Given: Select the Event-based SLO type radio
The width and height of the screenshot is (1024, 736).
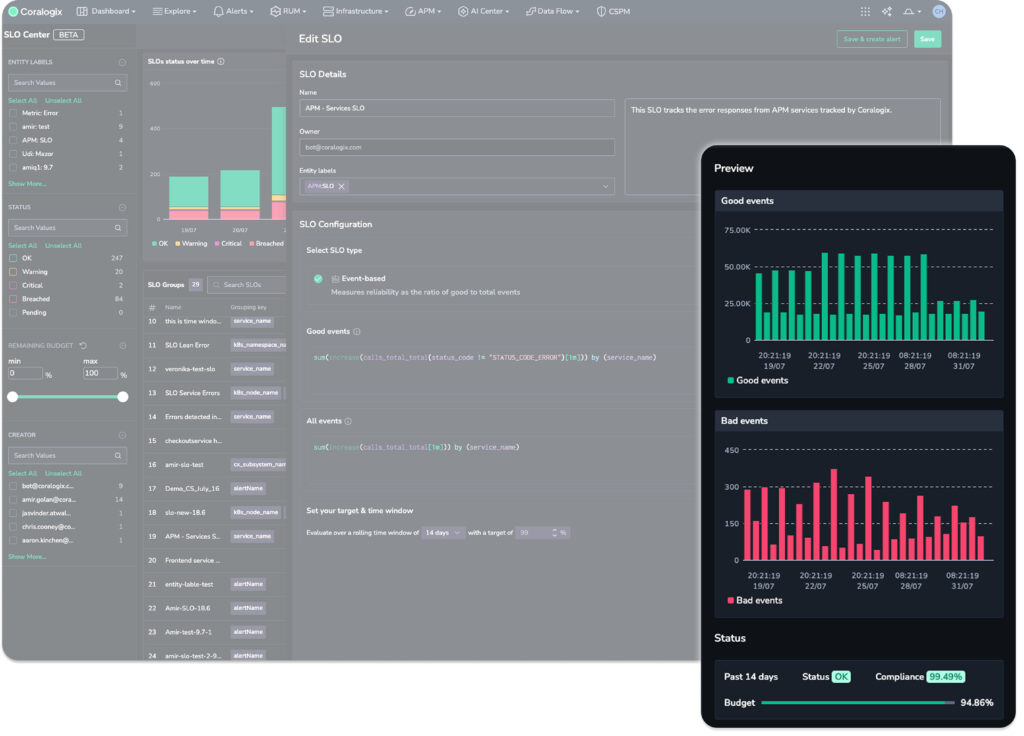Looking at the screenshot, I should point(318,279).
